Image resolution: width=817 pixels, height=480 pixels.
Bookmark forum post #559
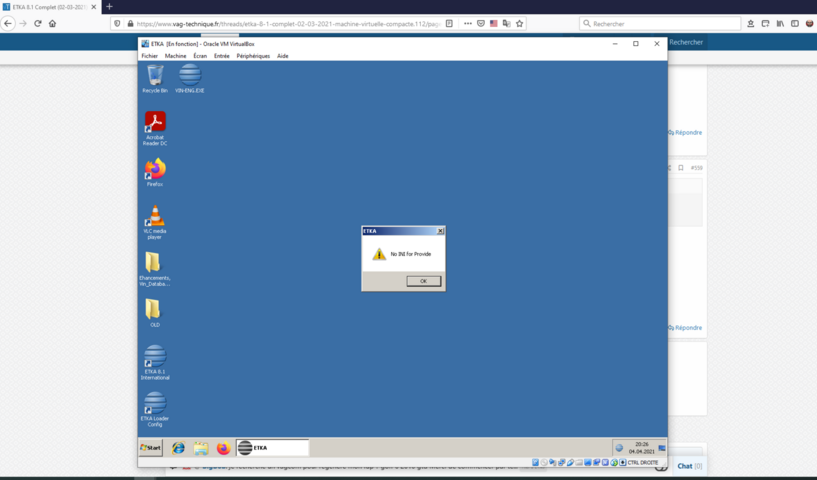(x=680, y=168)
